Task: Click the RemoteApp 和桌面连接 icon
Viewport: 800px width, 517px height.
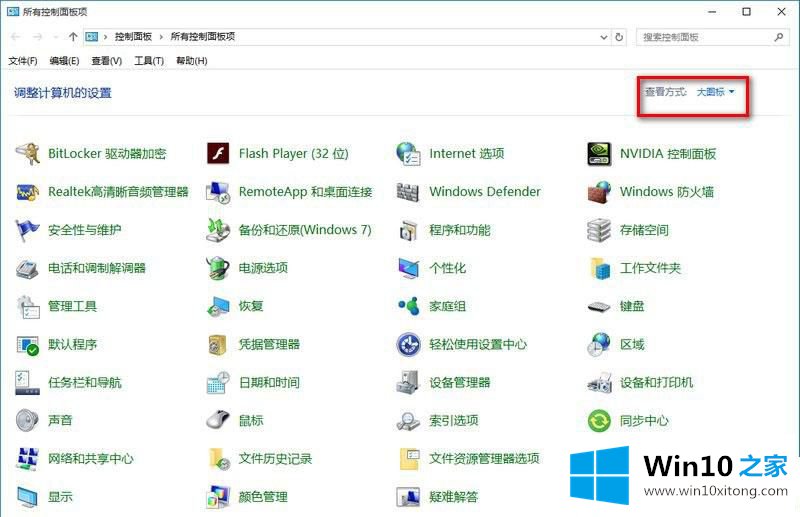Action: click(x=218, y=192)
